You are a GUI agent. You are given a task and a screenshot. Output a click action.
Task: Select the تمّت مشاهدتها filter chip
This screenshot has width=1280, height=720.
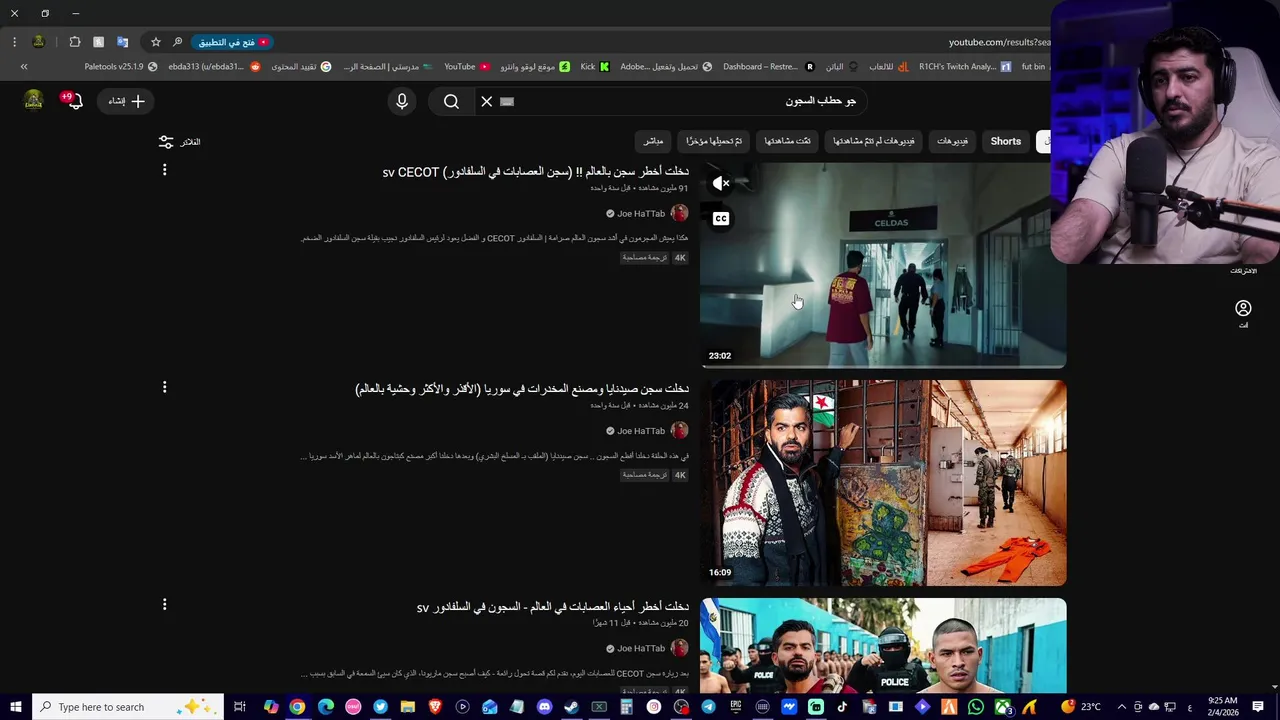tap(788, 141)
